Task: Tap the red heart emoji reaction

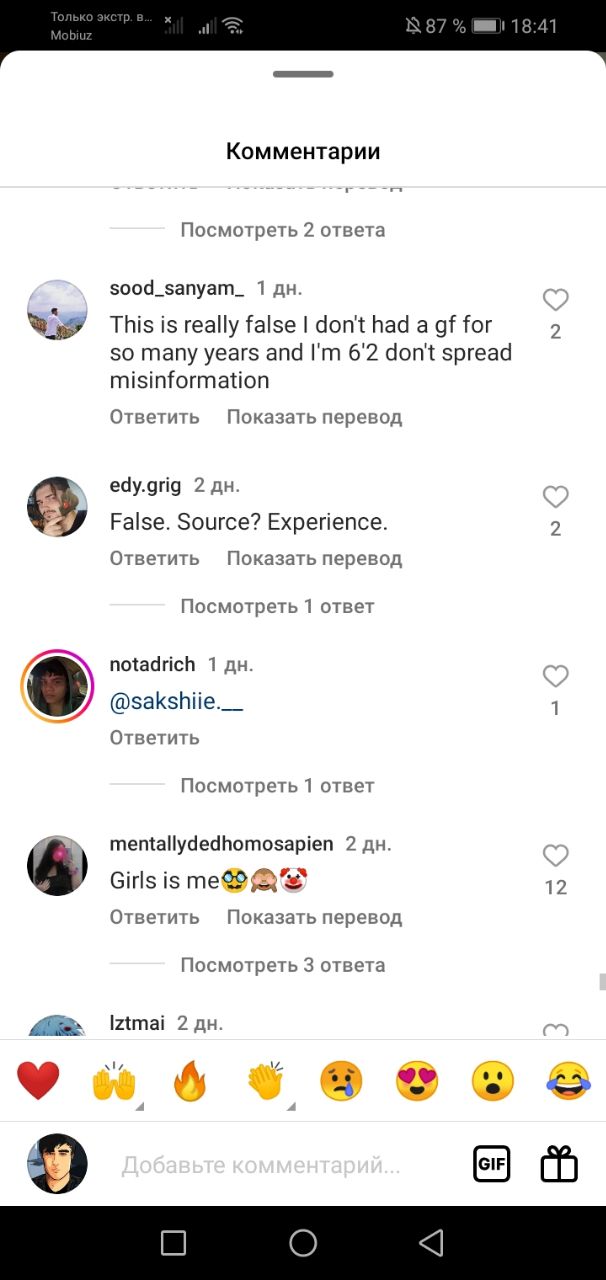Action: coord(38,1081)
